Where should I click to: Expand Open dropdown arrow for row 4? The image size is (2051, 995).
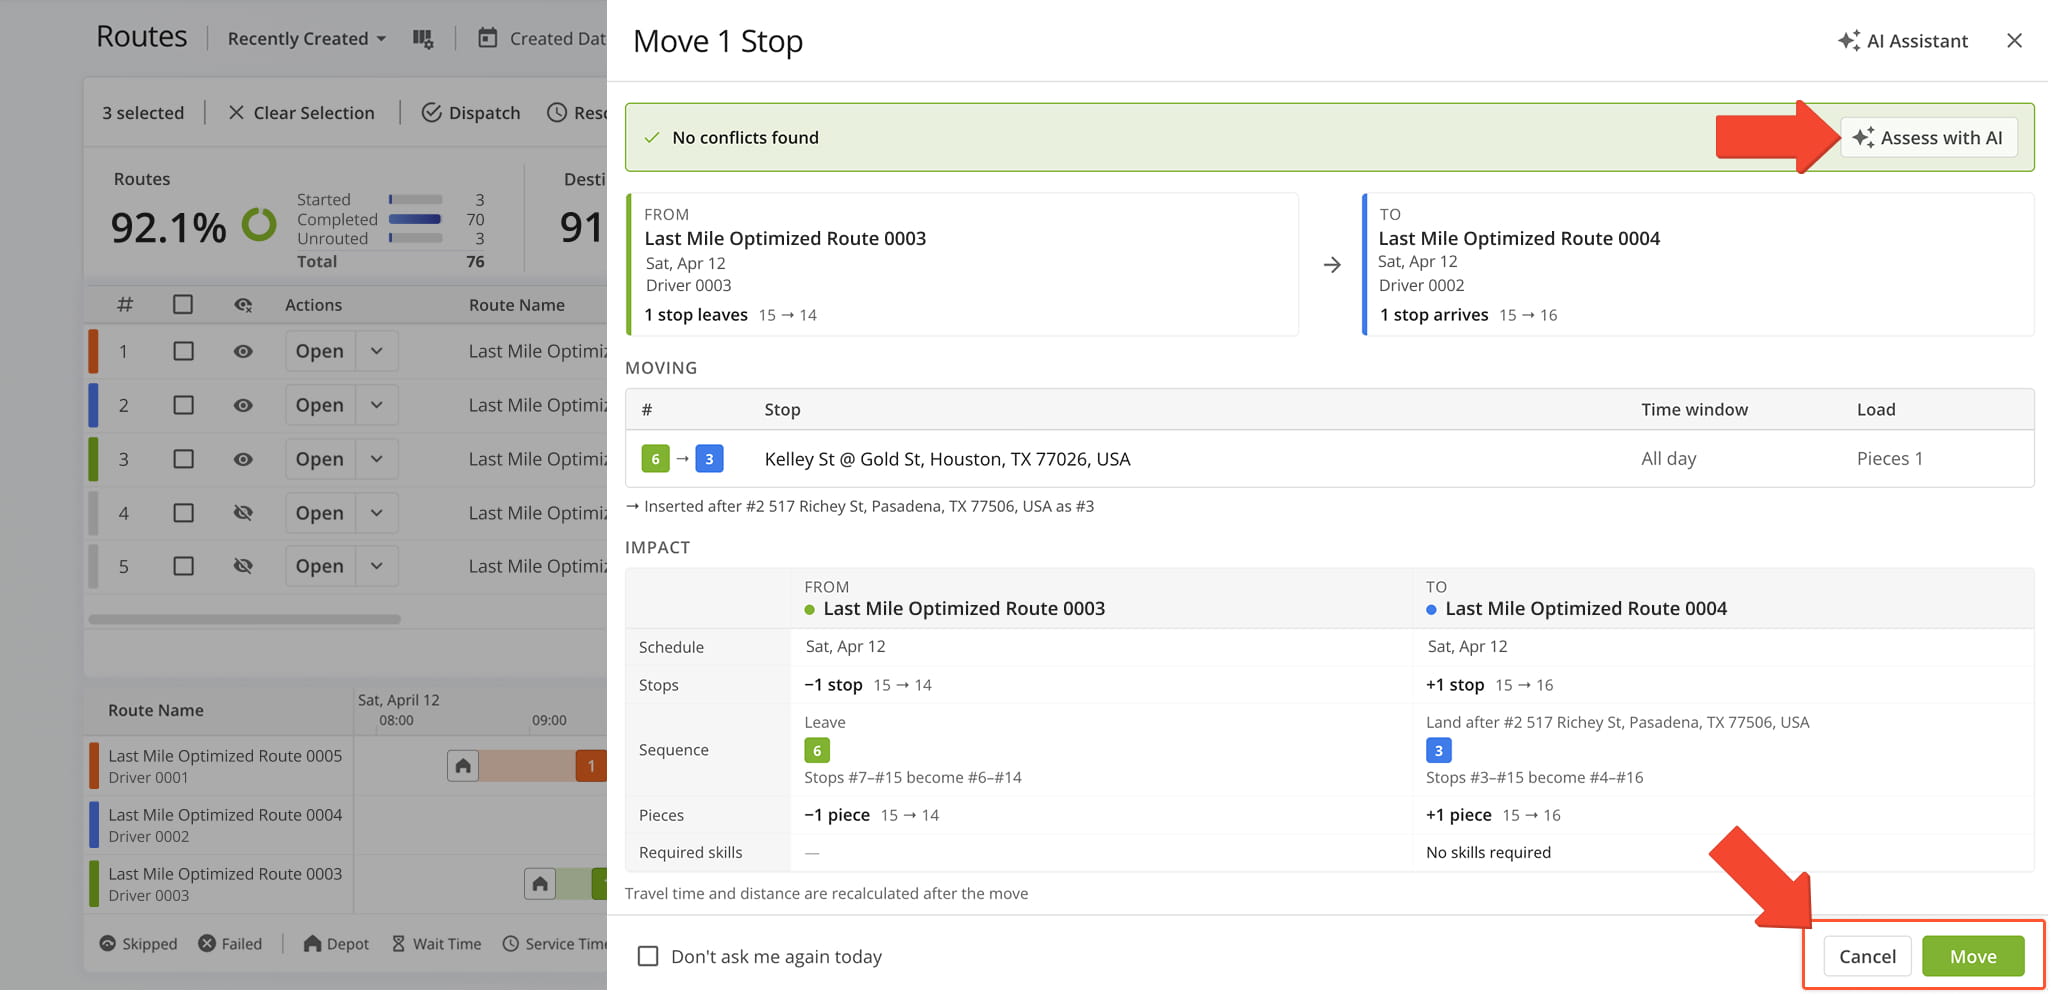tap(377, 513)
